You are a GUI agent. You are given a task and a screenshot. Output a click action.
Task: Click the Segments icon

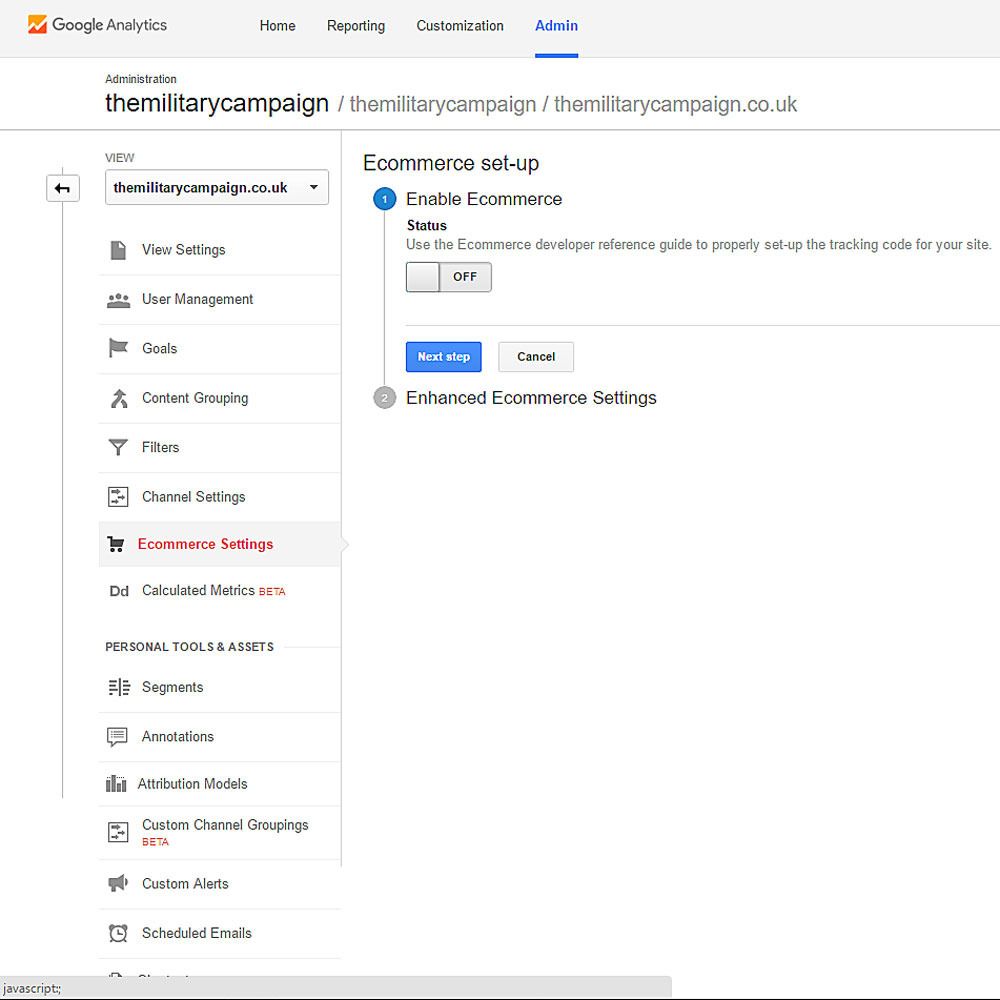(x=119, y=687)
